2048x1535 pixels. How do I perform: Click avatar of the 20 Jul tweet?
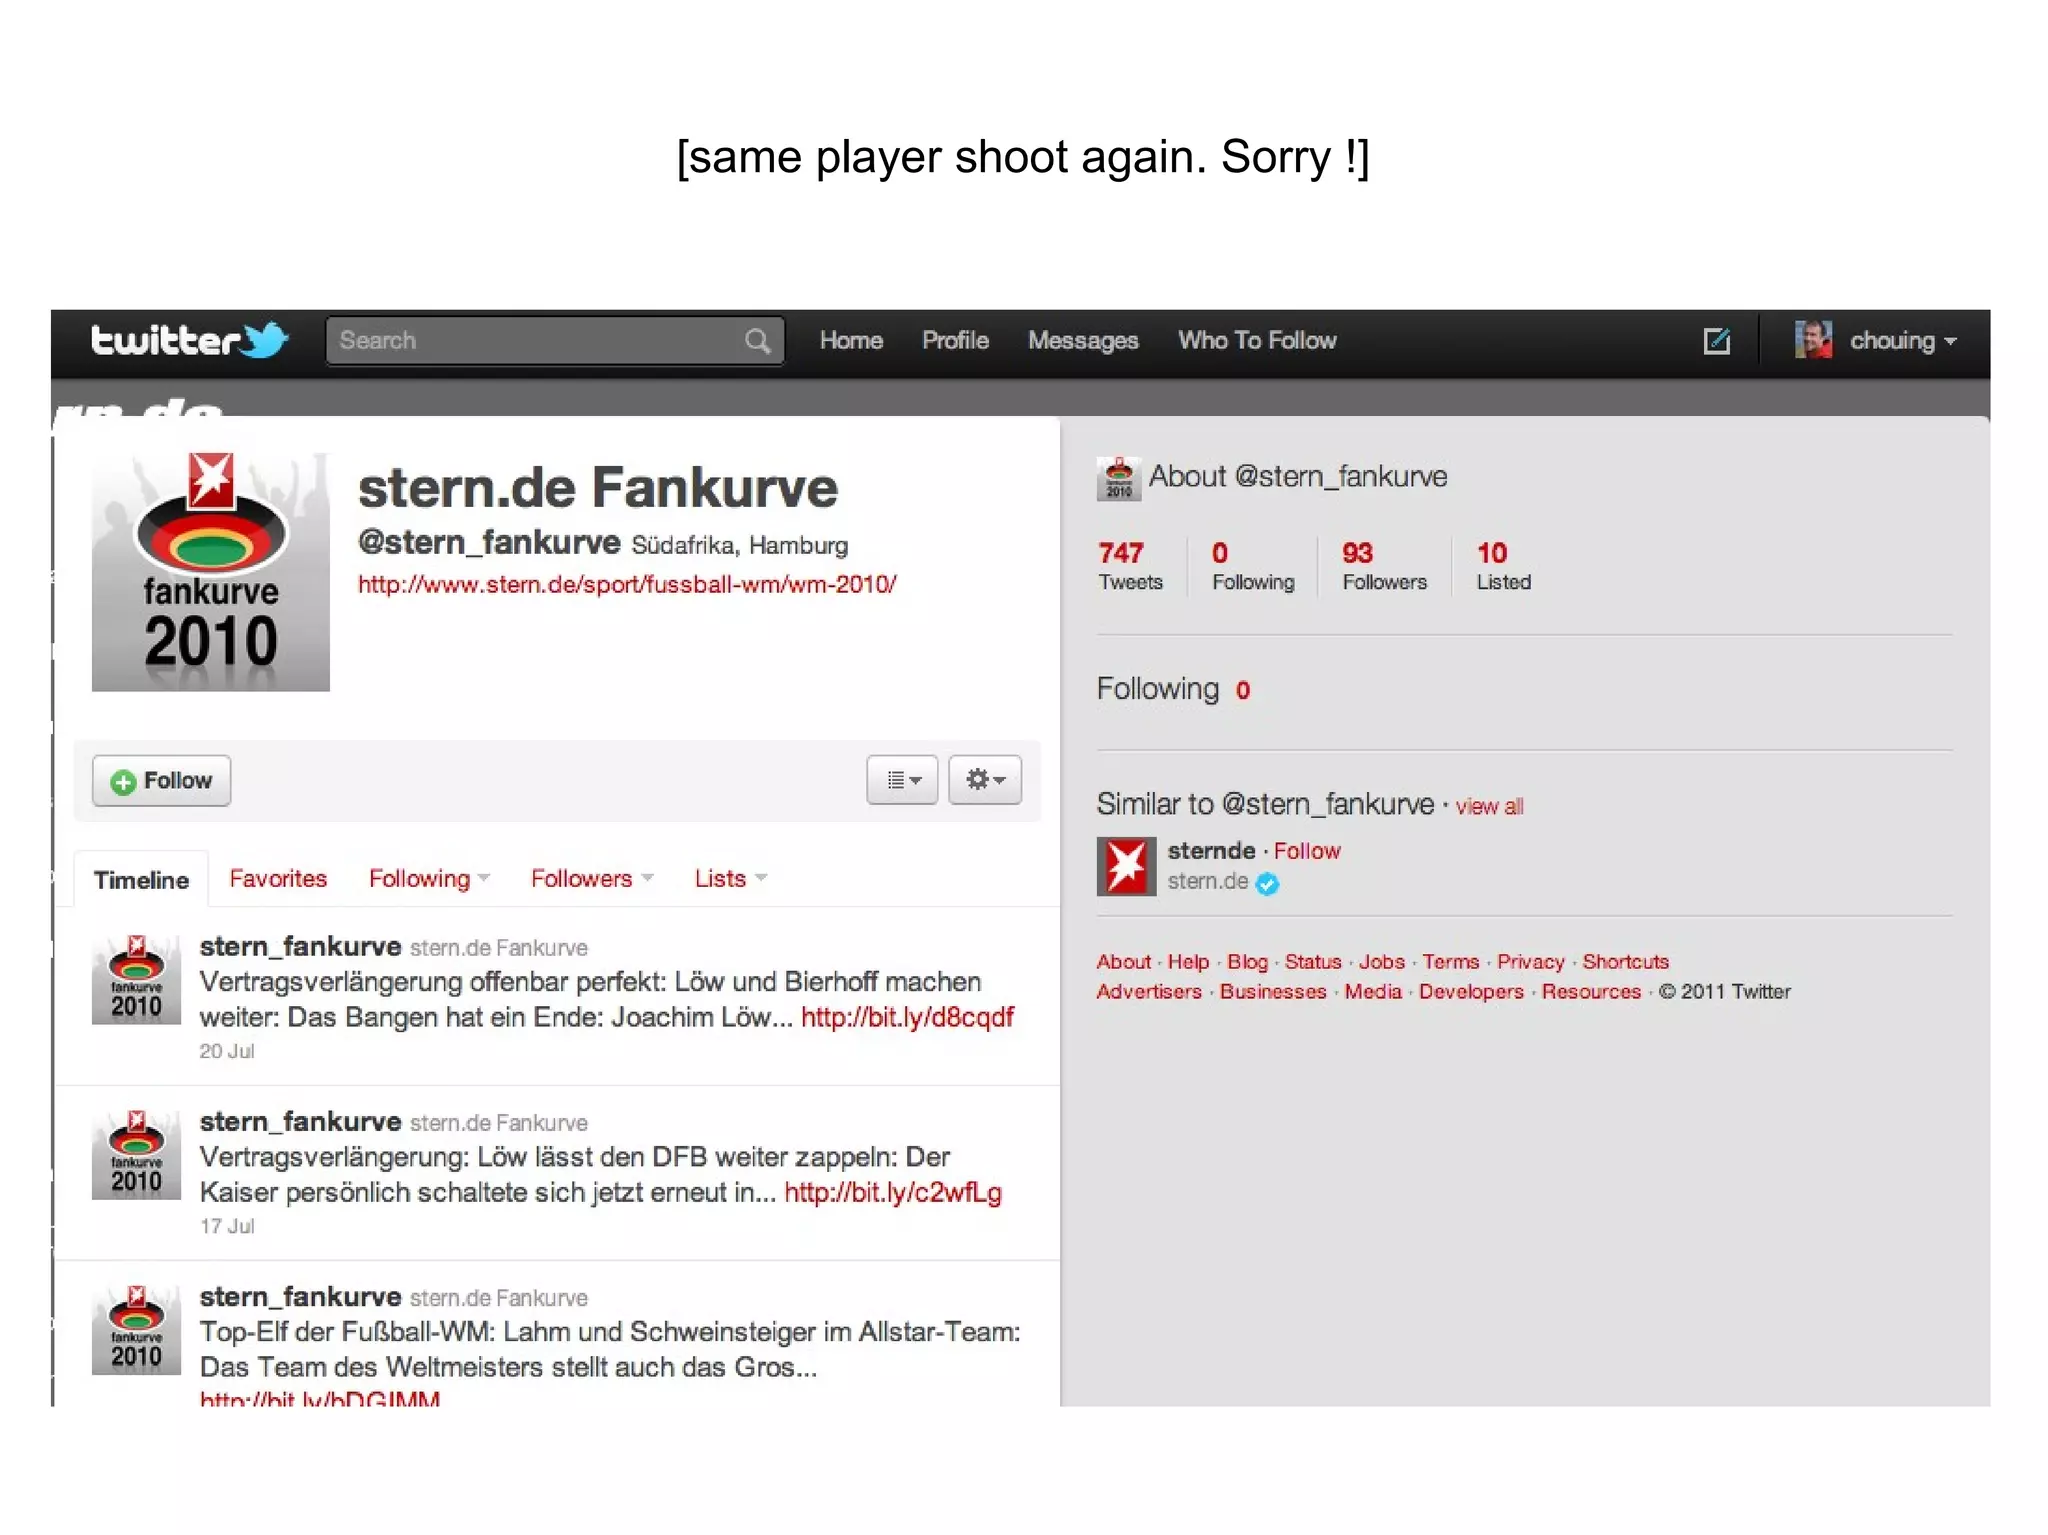point(136,979)
